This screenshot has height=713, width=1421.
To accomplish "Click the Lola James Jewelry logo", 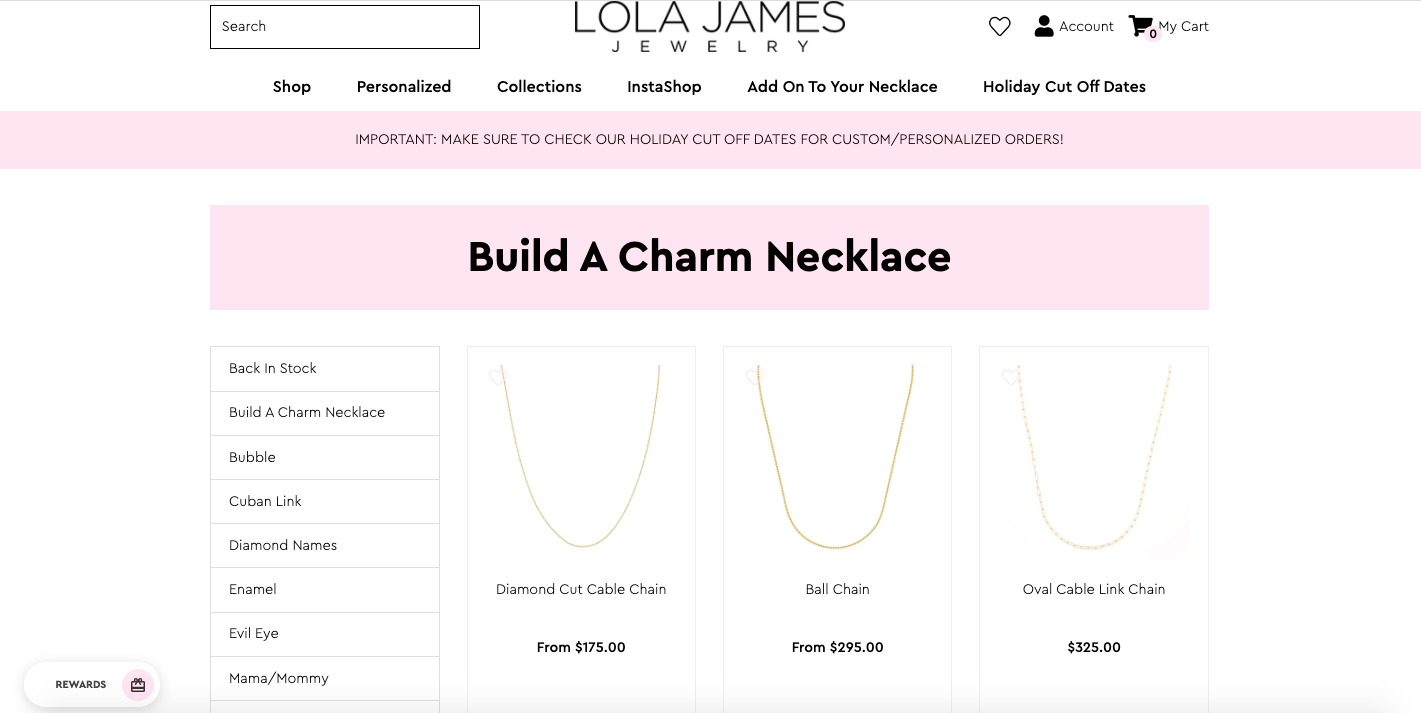I will (710, 26).
